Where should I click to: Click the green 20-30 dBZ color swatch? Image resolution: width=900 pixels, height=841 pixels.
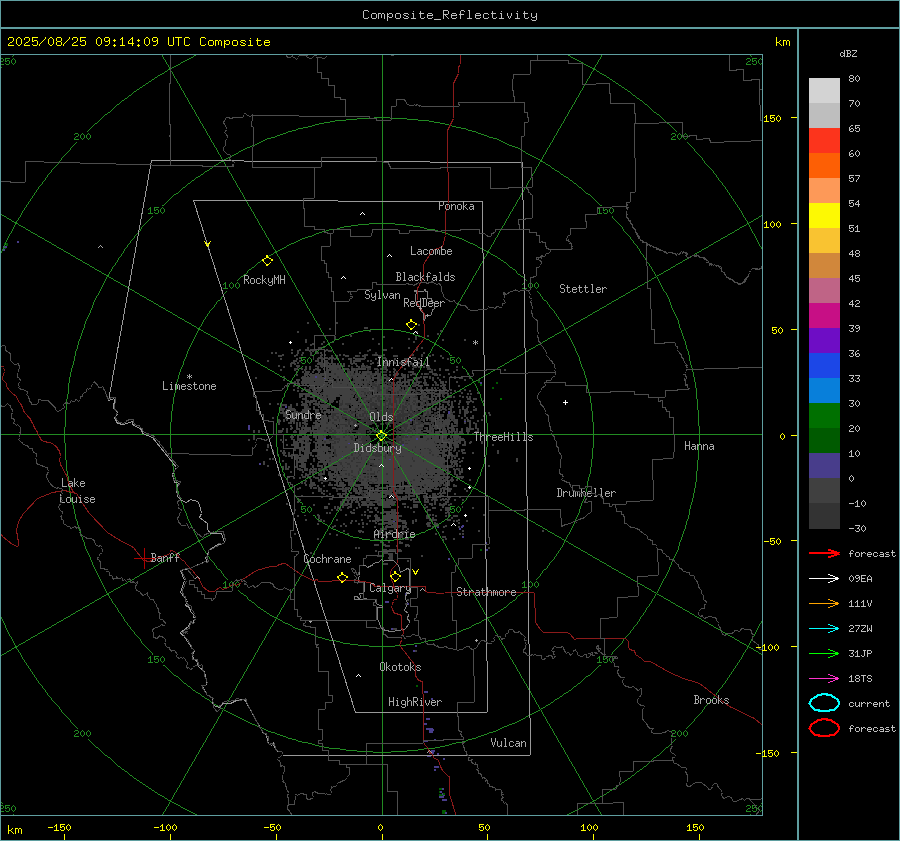coord(824,416)
